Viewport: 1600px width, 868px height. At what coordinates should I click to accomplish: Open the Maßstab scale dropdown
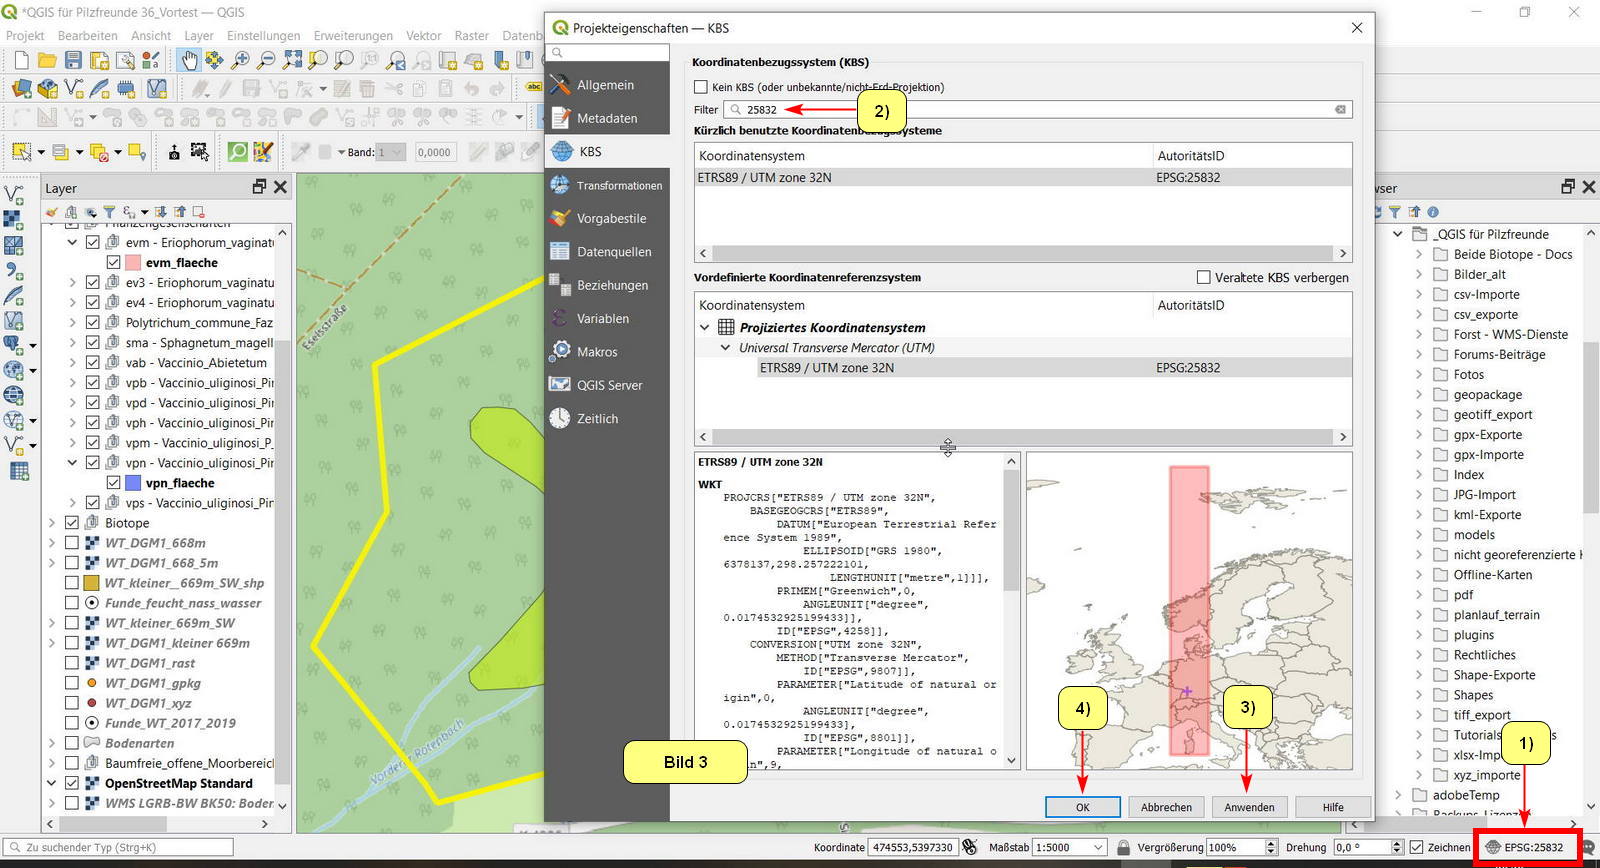(1098, 847)
